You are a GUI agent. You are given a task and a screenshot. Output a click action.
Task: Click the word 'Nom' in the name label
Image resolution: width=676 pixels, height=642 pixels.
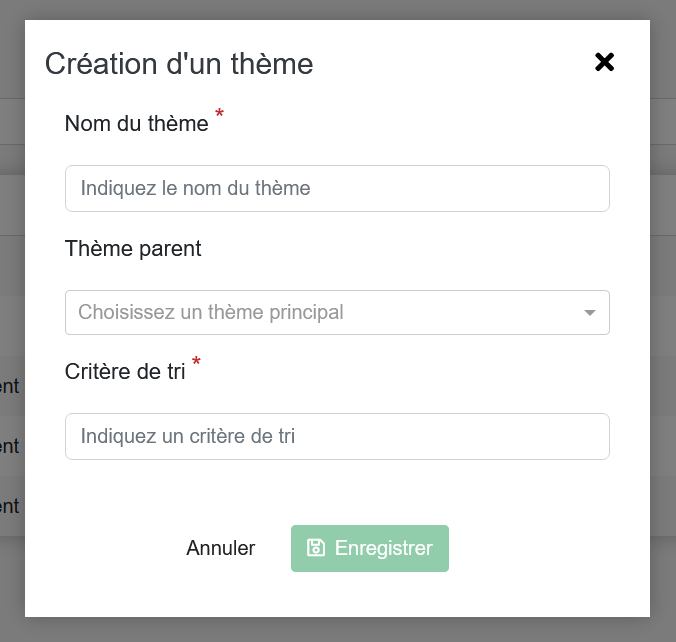84,123
